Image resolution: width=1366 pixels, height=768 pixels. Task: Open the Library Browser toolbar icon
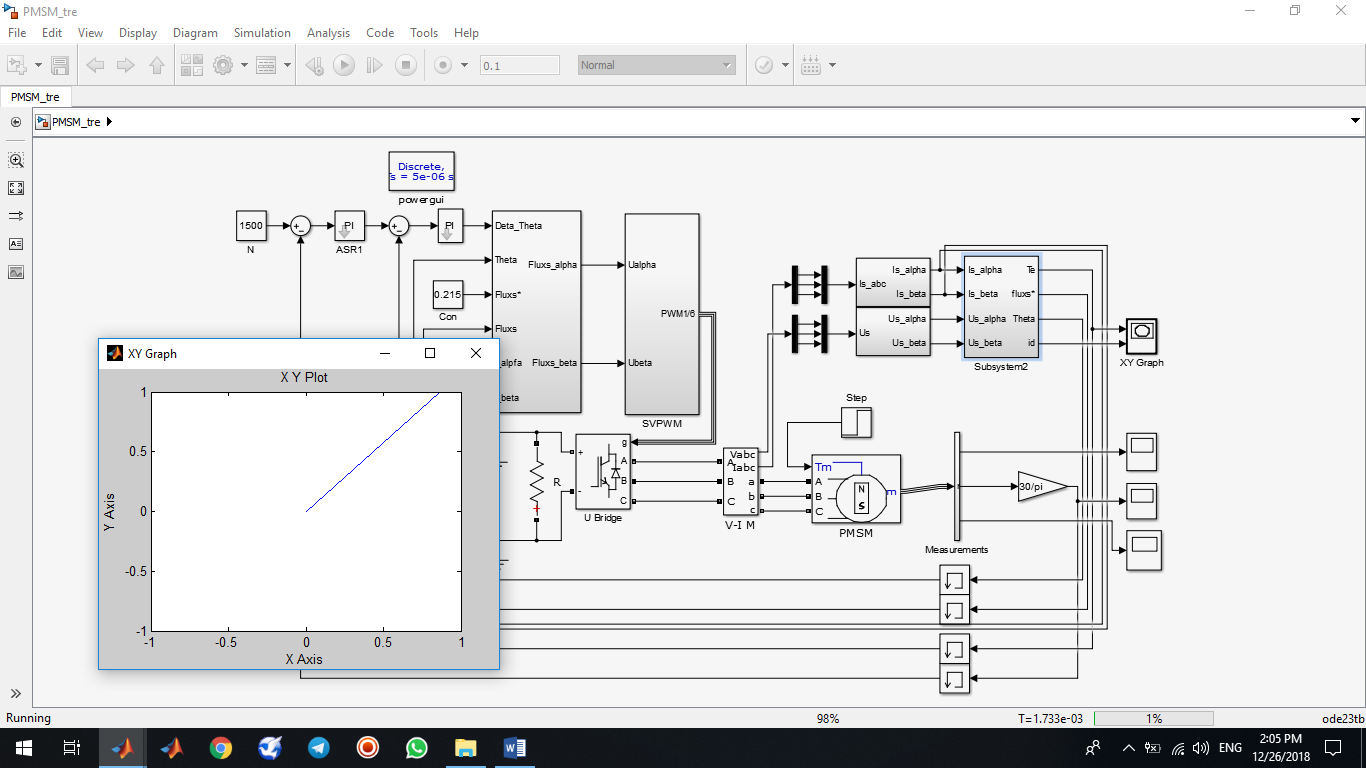click(x=191, y=65)
